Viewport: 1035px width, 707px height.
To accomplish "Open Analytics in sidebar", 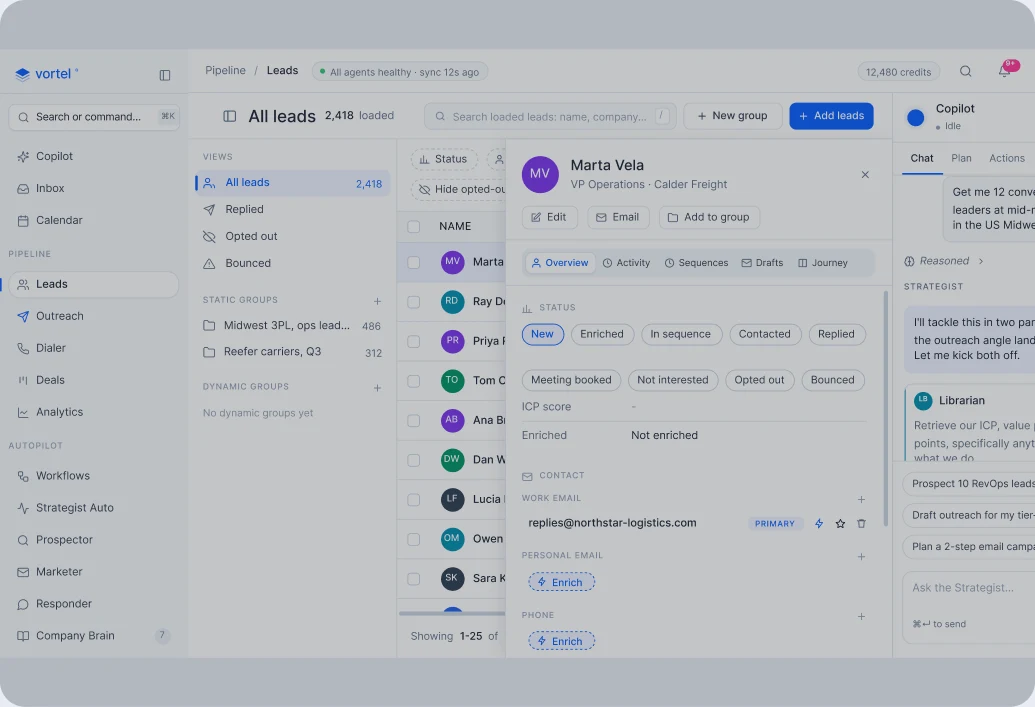I will (94, 412).
